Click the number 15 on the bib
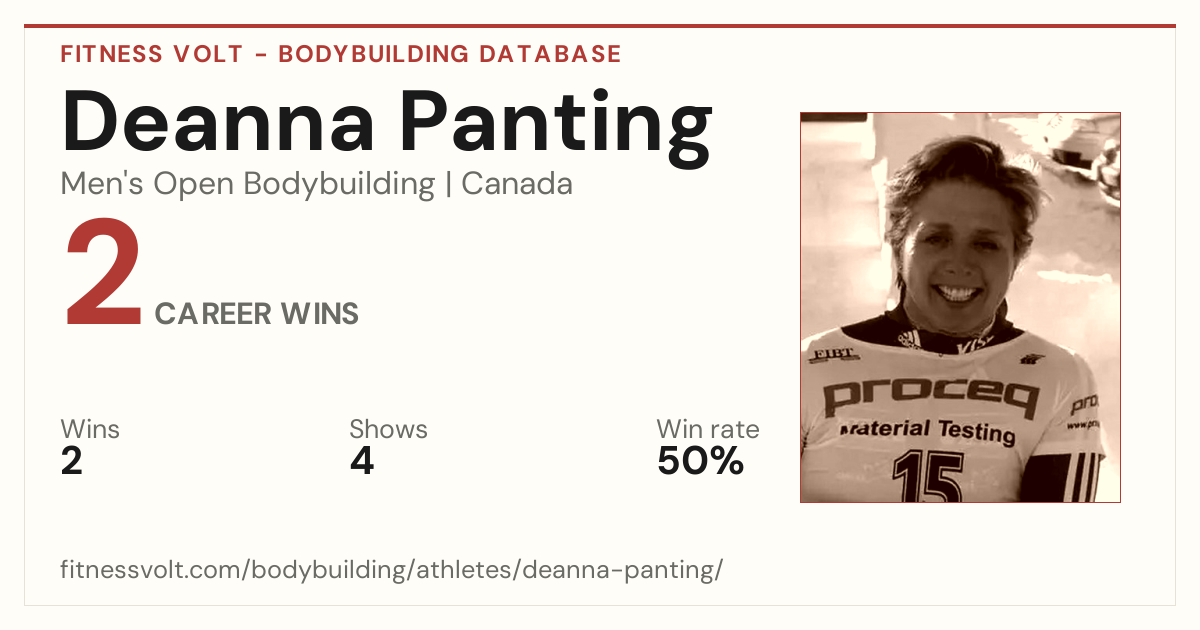 (x=929, y=478)
